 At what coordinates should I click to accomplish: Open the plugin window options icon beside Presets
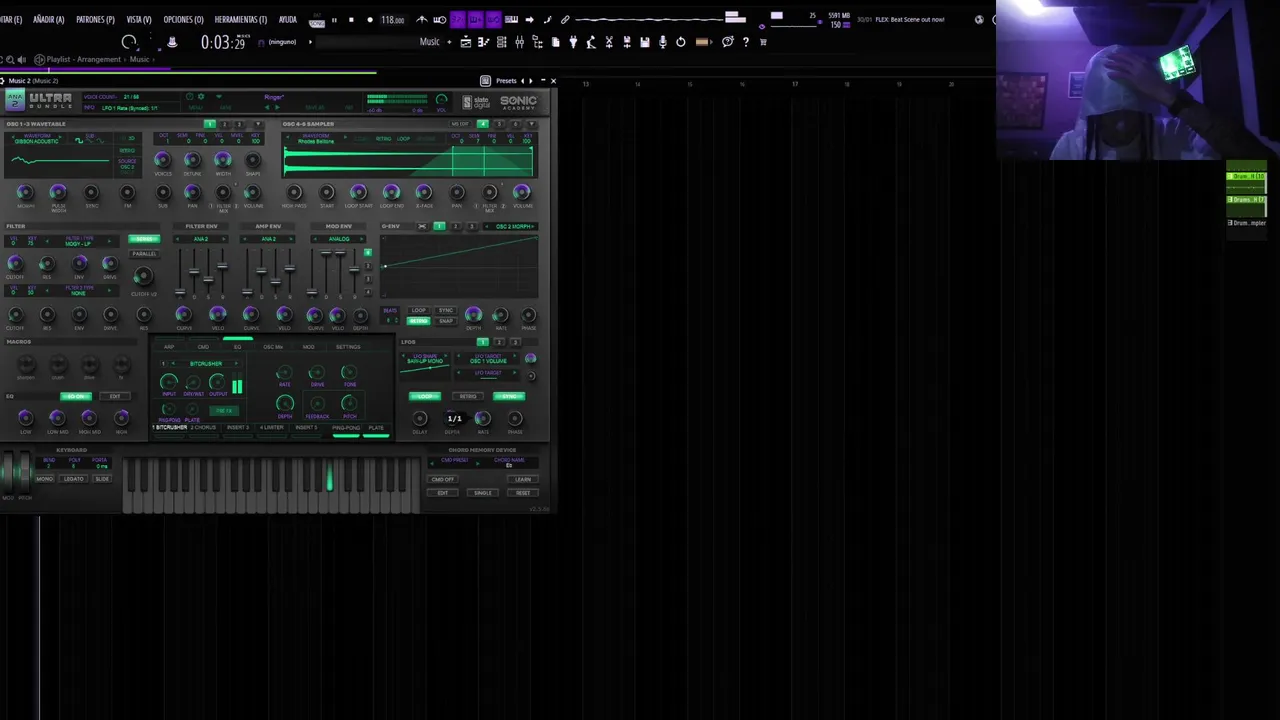coord(485,81)
